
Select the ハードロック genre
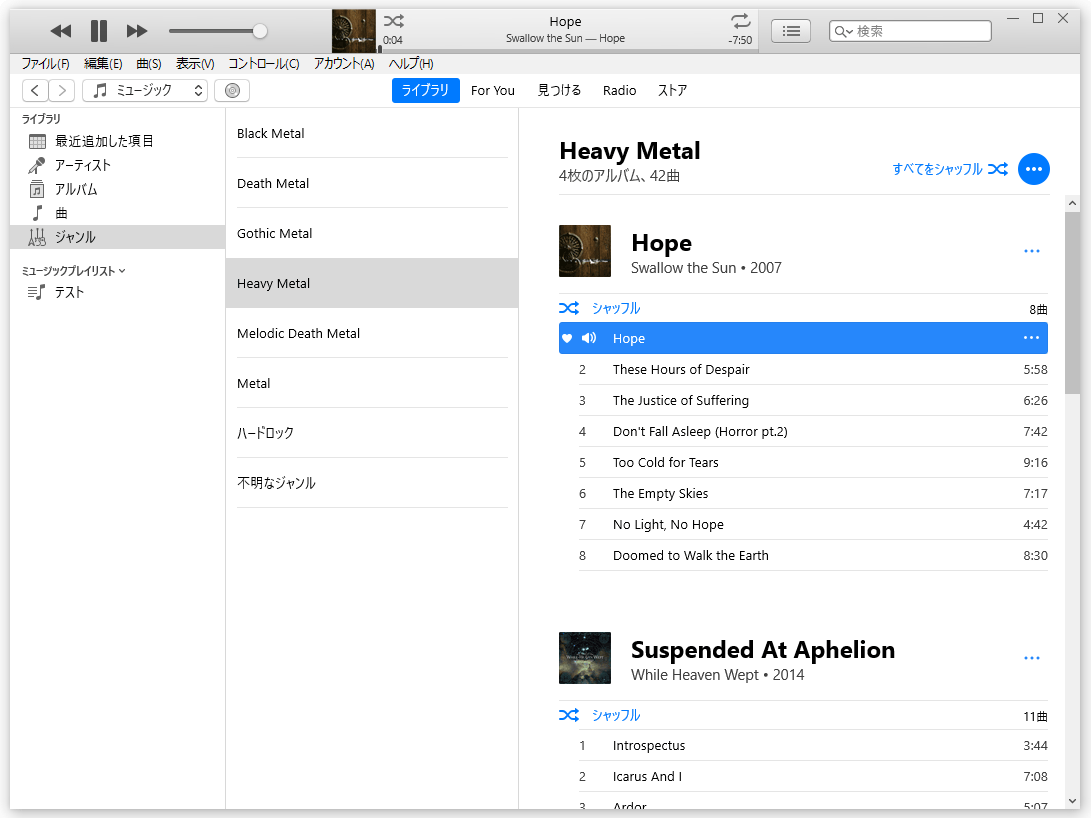(372, 433)
